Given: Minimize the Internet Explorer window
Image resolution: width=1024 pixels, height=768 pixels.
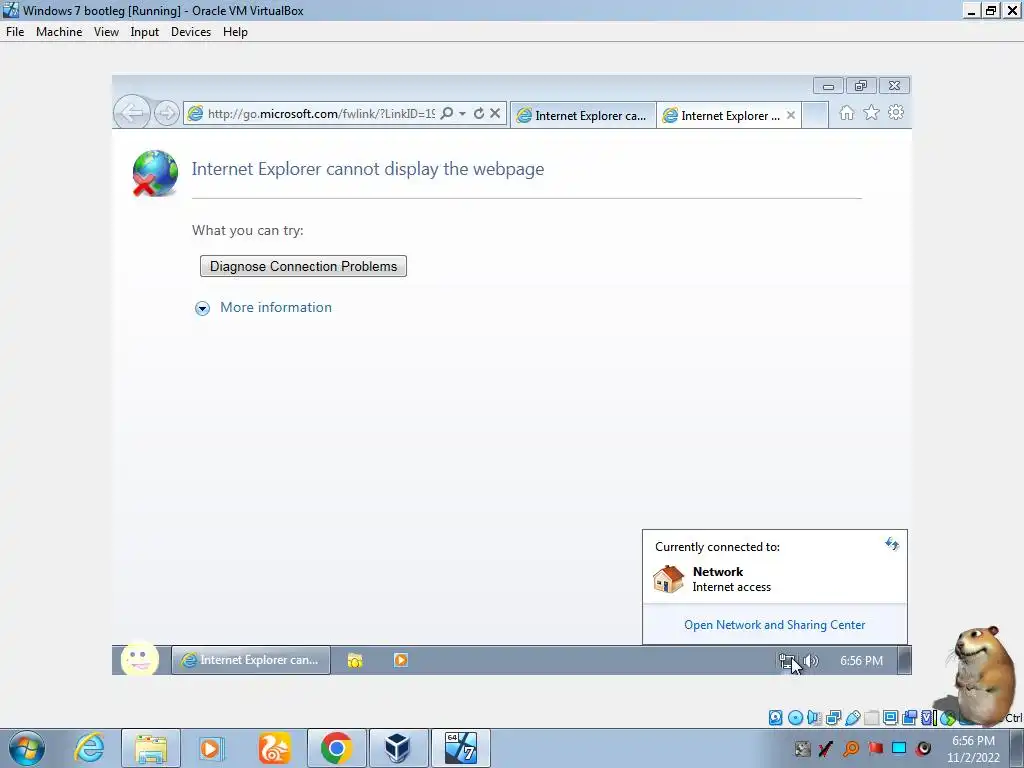Looking at the screenshot, I should point(828,86).
